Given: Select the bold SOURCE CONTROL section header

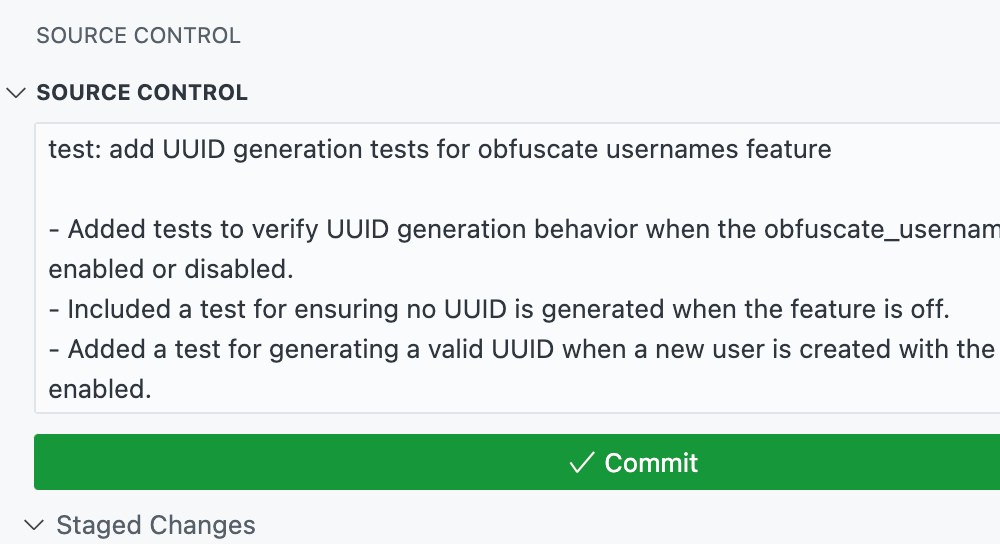Looking at the screenshot, I should pos(142,93).
